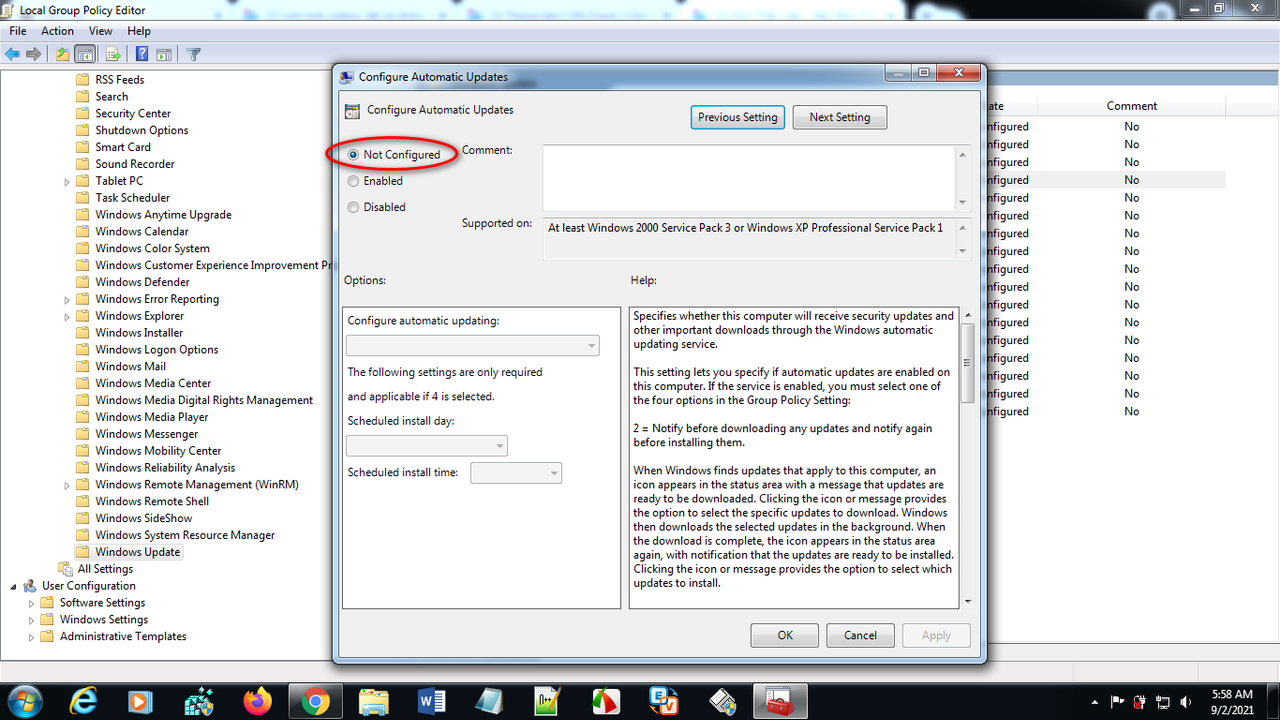Open Firefox from the taskbar
The image size is (1280, 720).
coord(257,701)
